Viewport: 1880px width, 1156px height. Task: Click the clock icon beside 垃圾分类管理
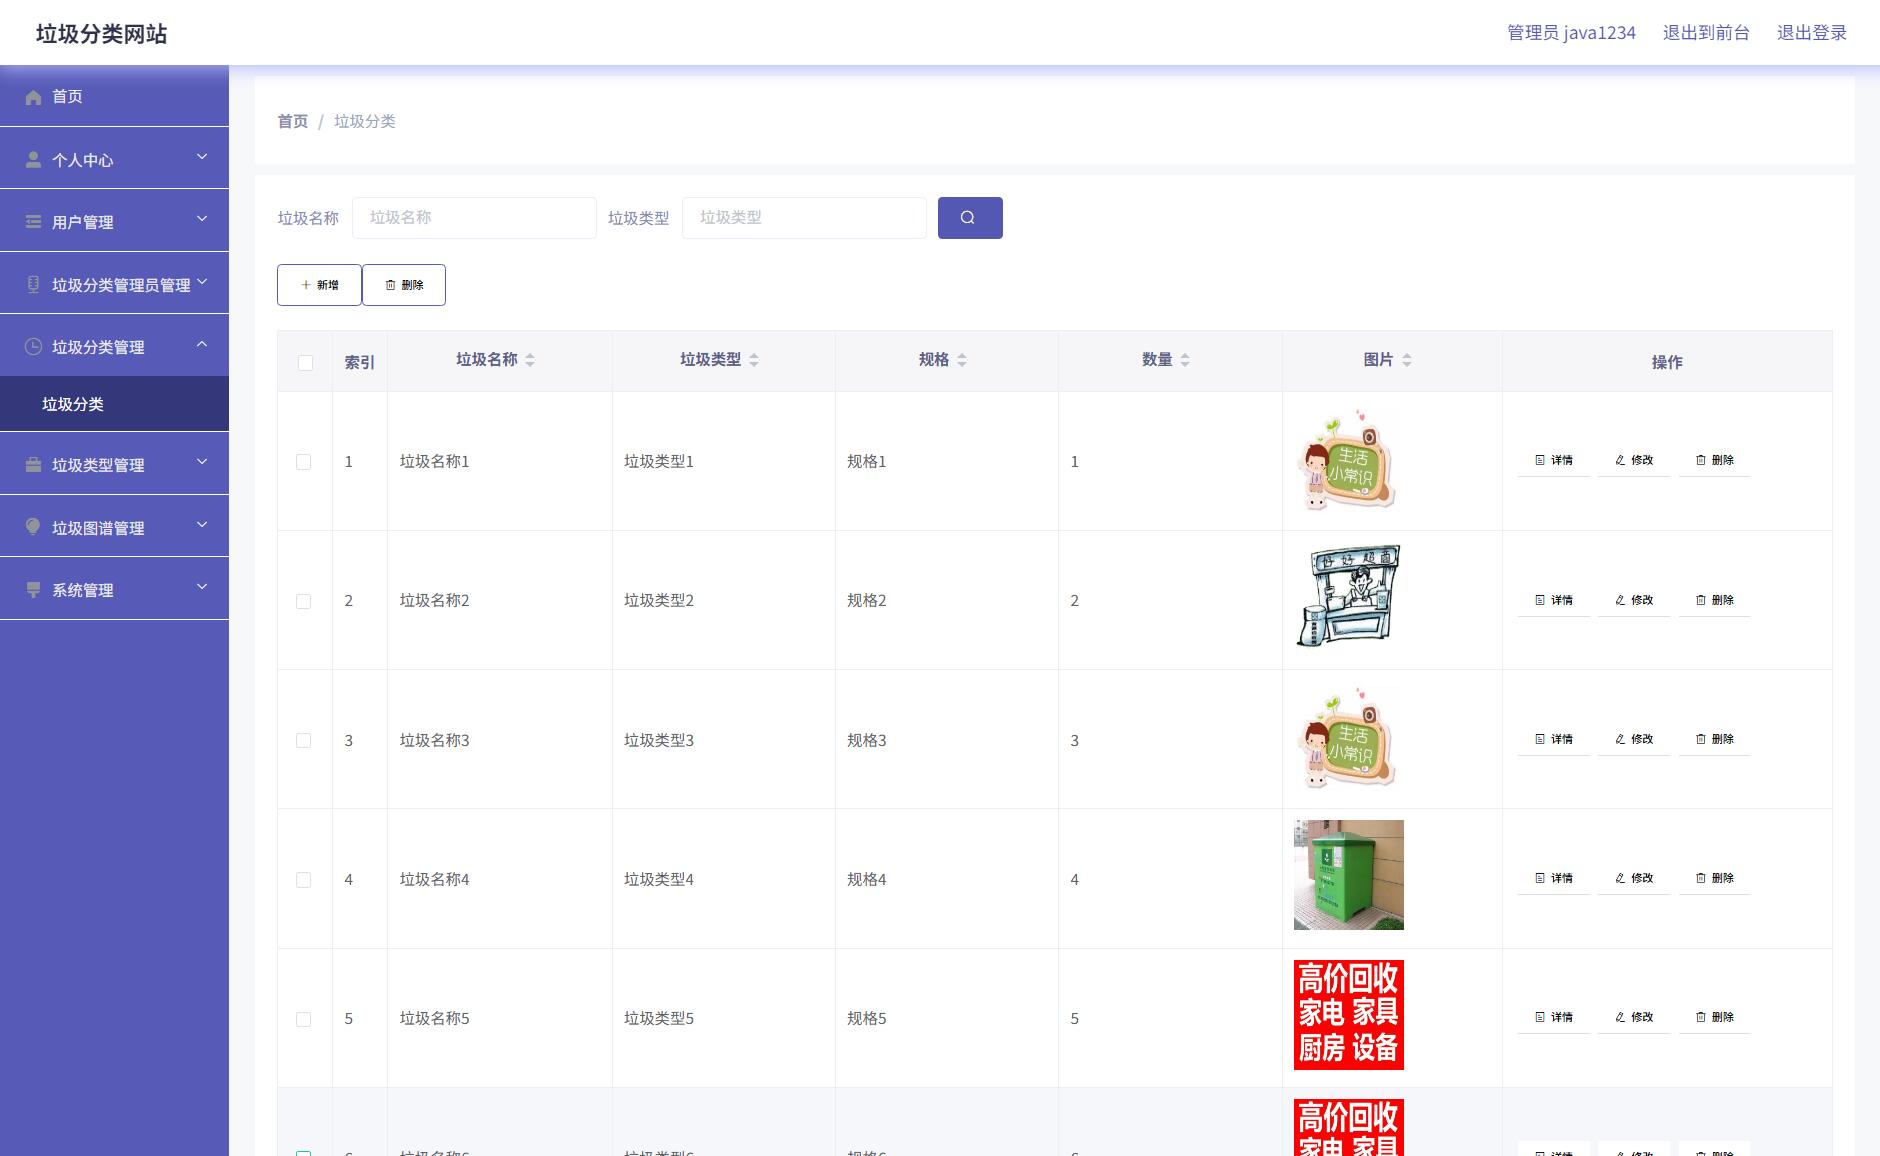[33, 347]
